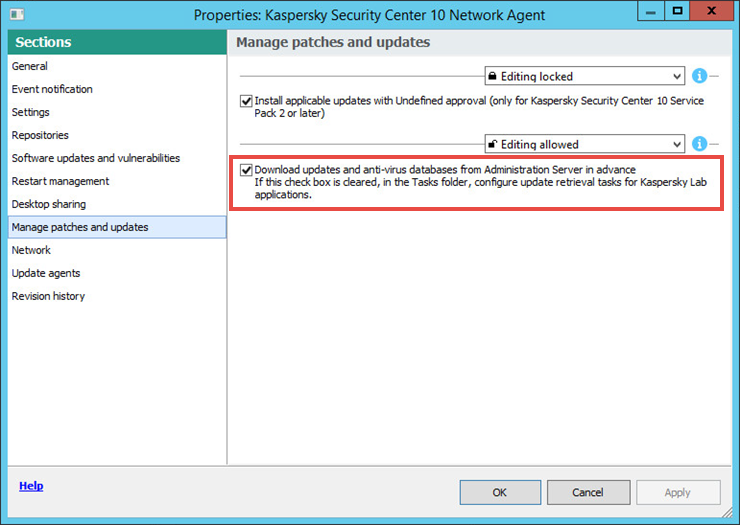Open the Help link
The width and height of the screenshot is (740, 525).
pos(31,486)
